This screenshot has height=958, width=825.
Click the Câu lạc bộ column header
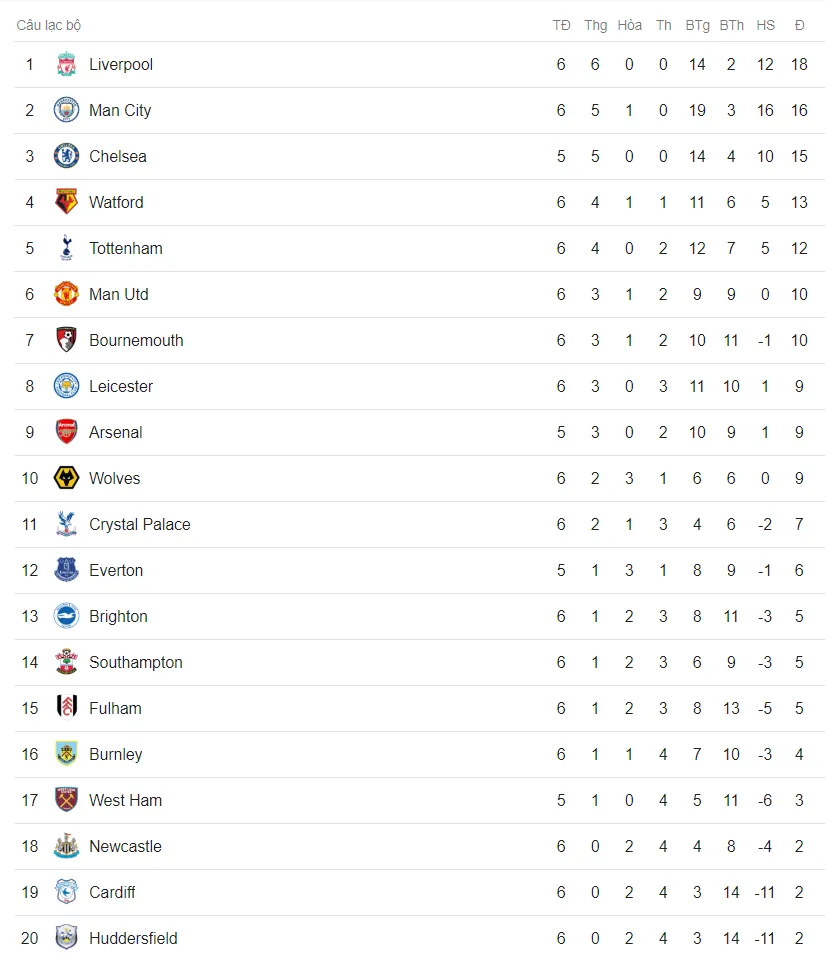pyautogui.click(x=49, y=25)
